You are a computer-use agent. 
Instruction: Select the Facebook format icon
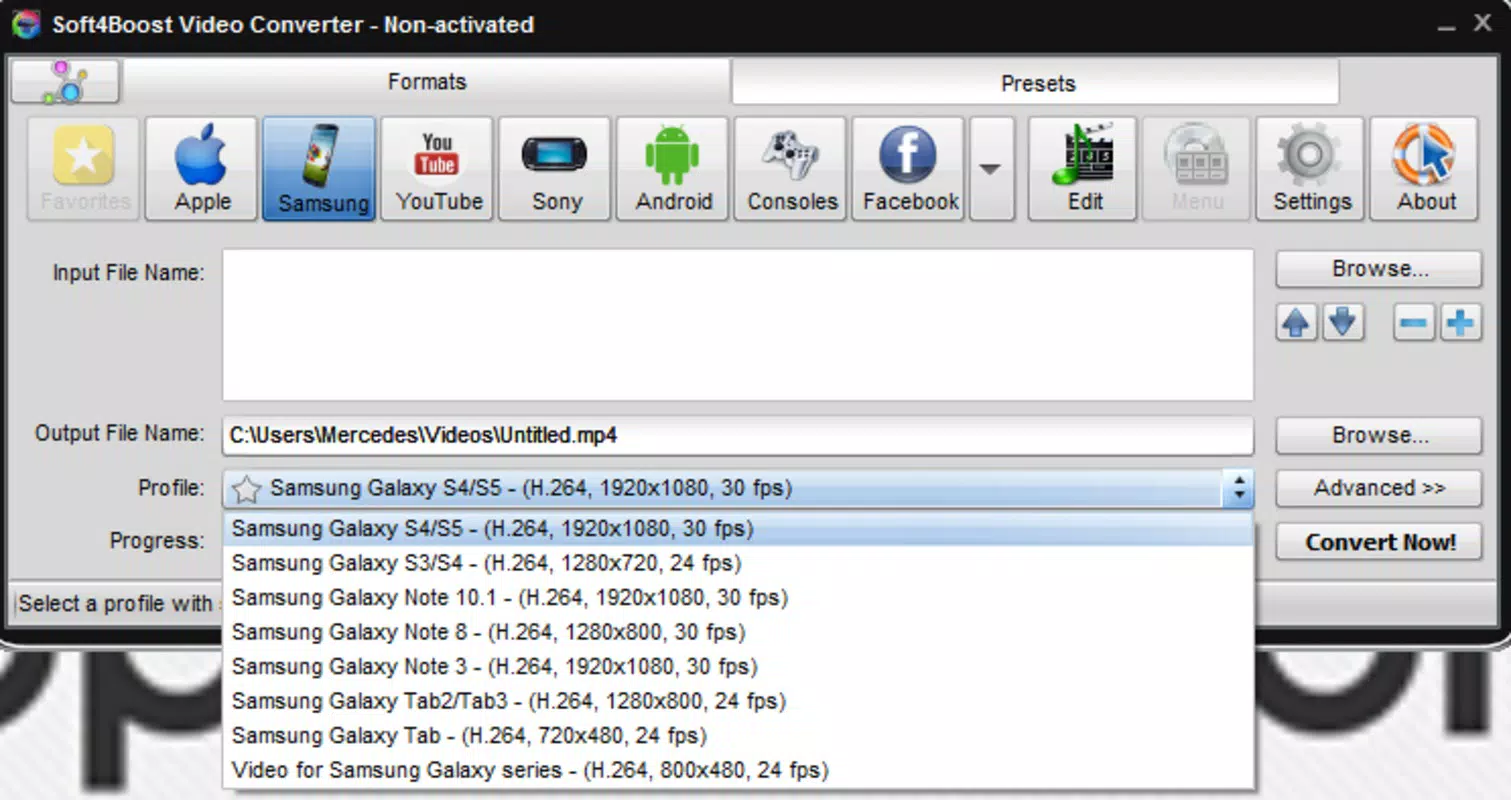point(909,168)
